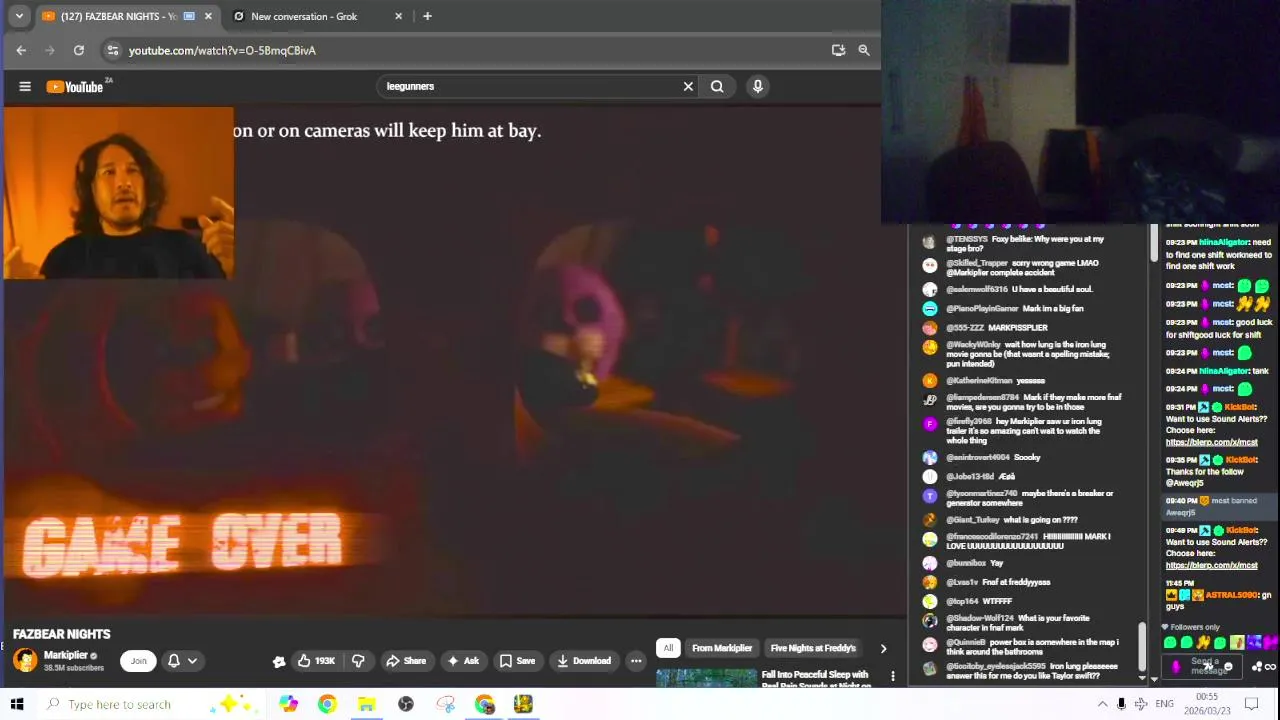Close the FAZBEAR NIGHTS tab
This screenshot has height=720, width=1280.
click(208, 16)
